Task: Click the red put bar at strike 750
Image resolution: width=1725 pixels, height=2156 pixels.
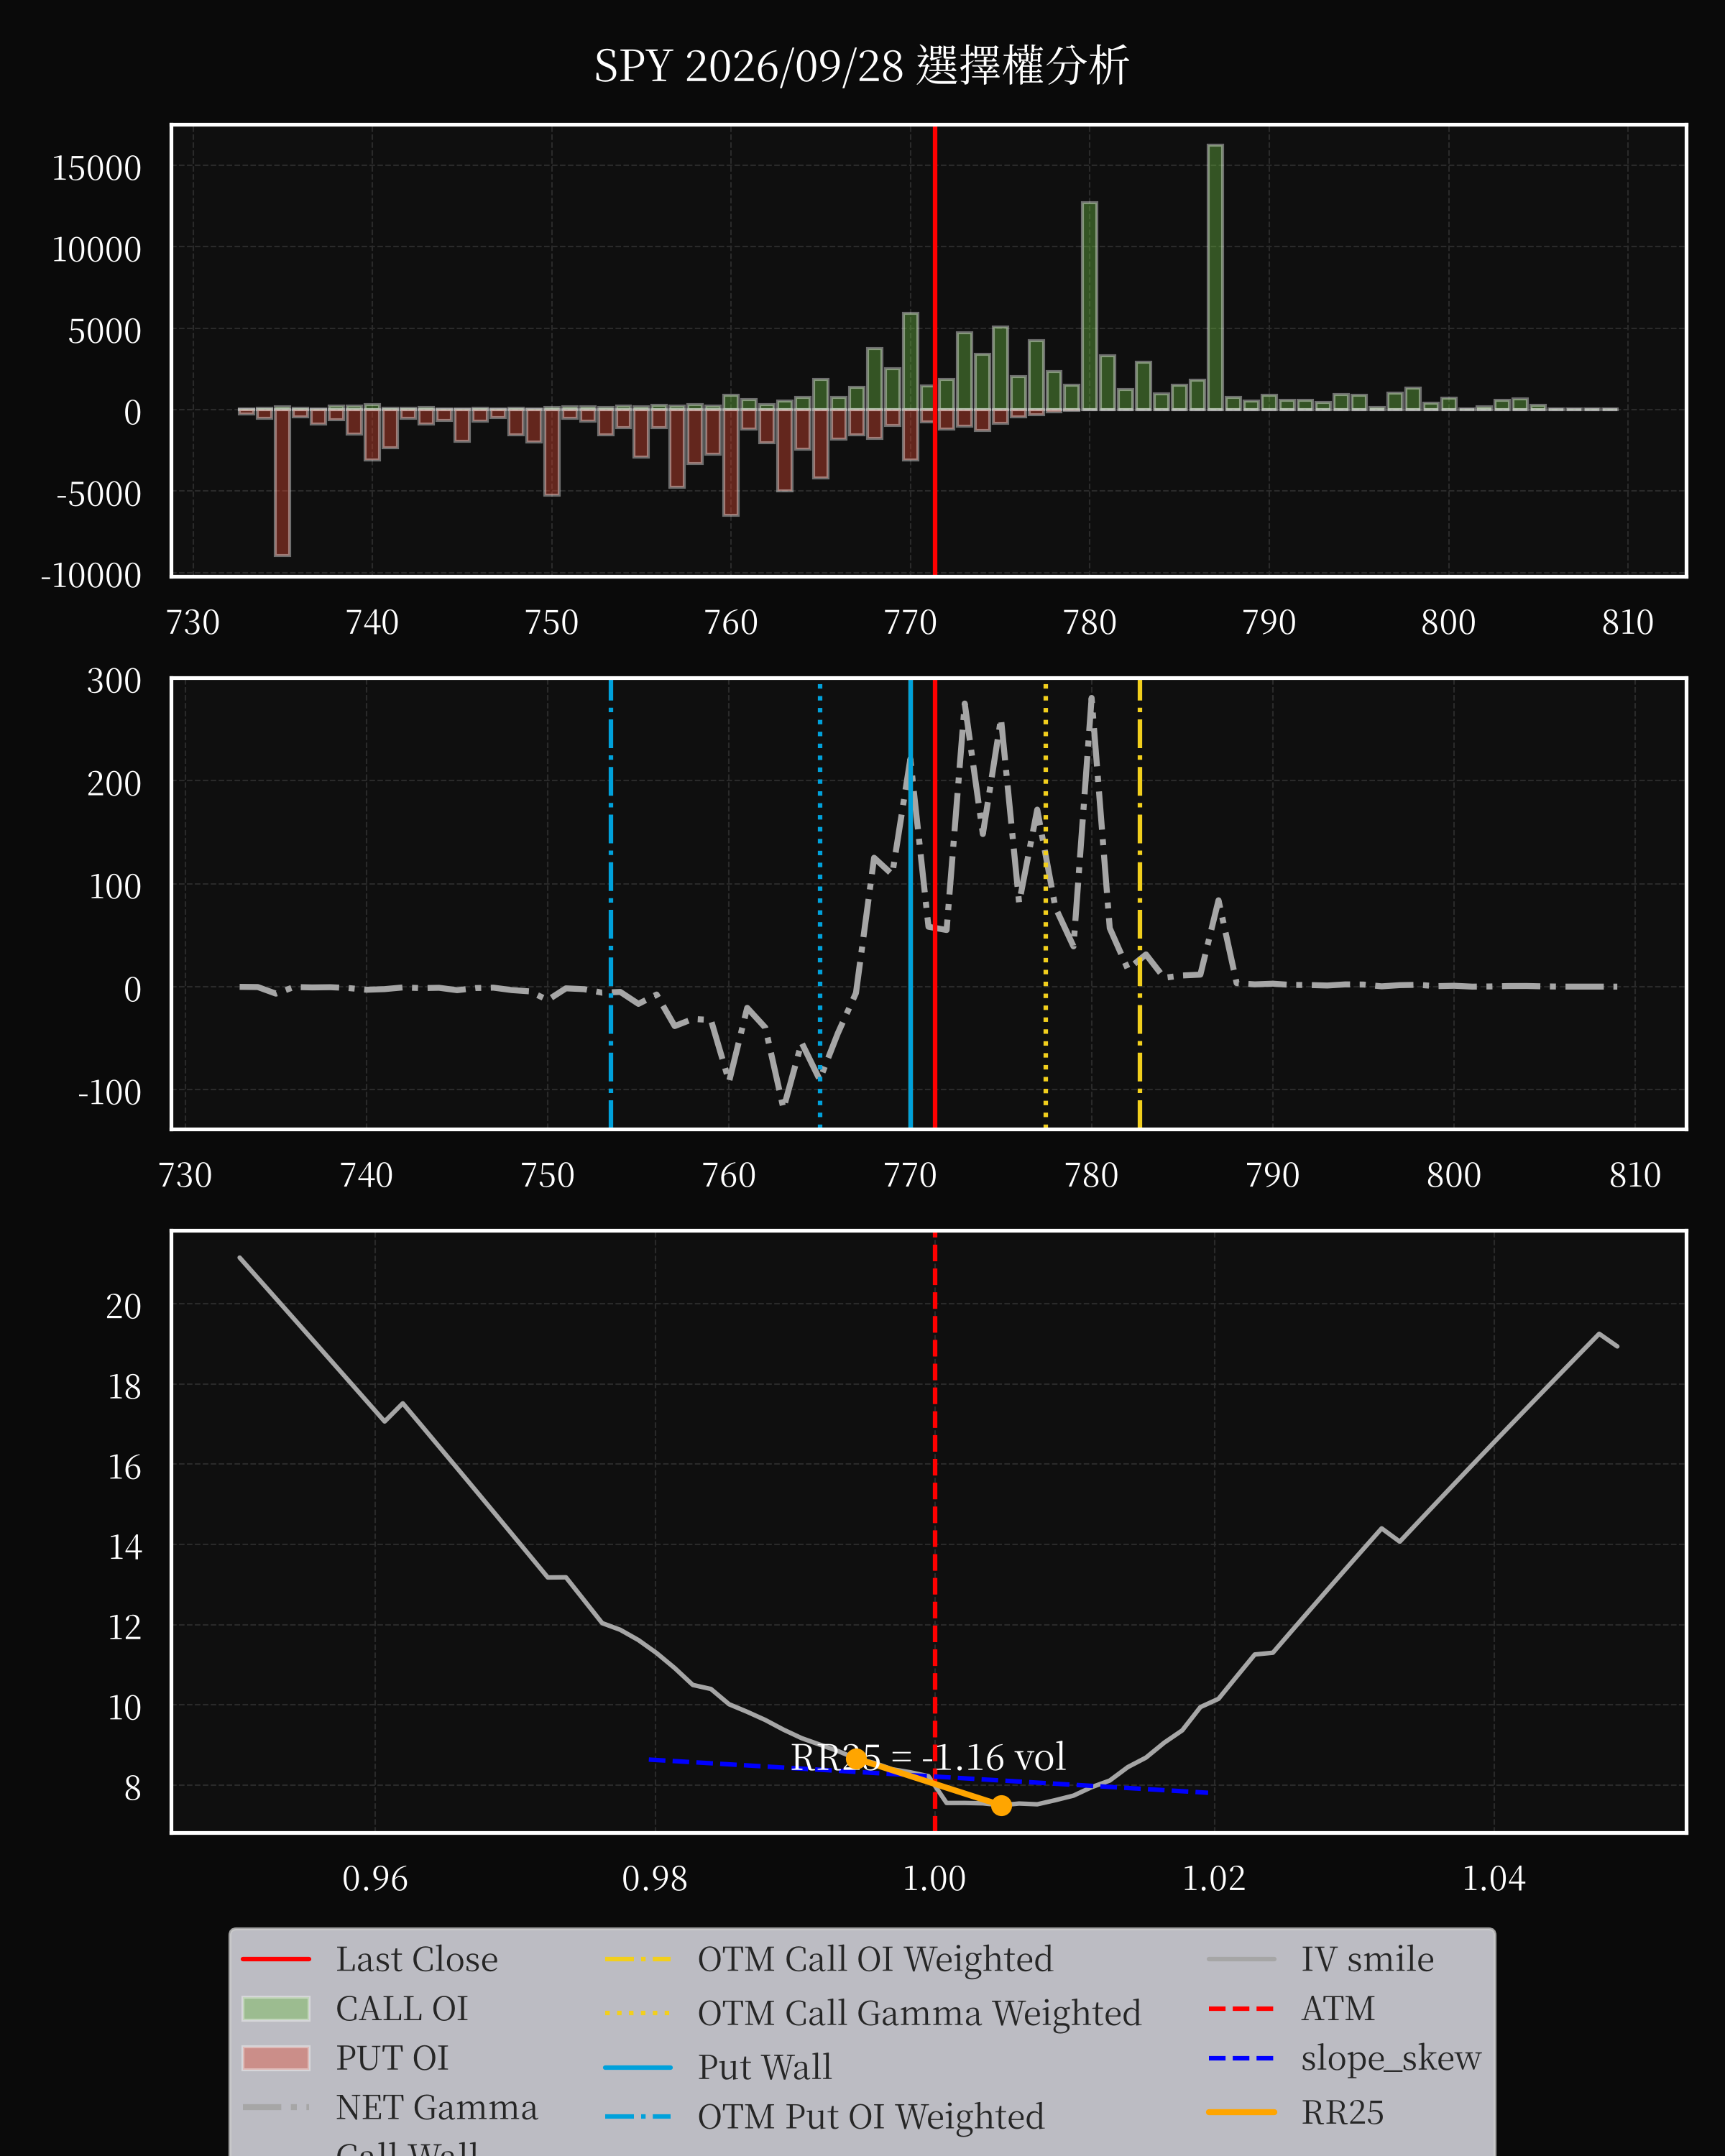Action: coord(552,452)
